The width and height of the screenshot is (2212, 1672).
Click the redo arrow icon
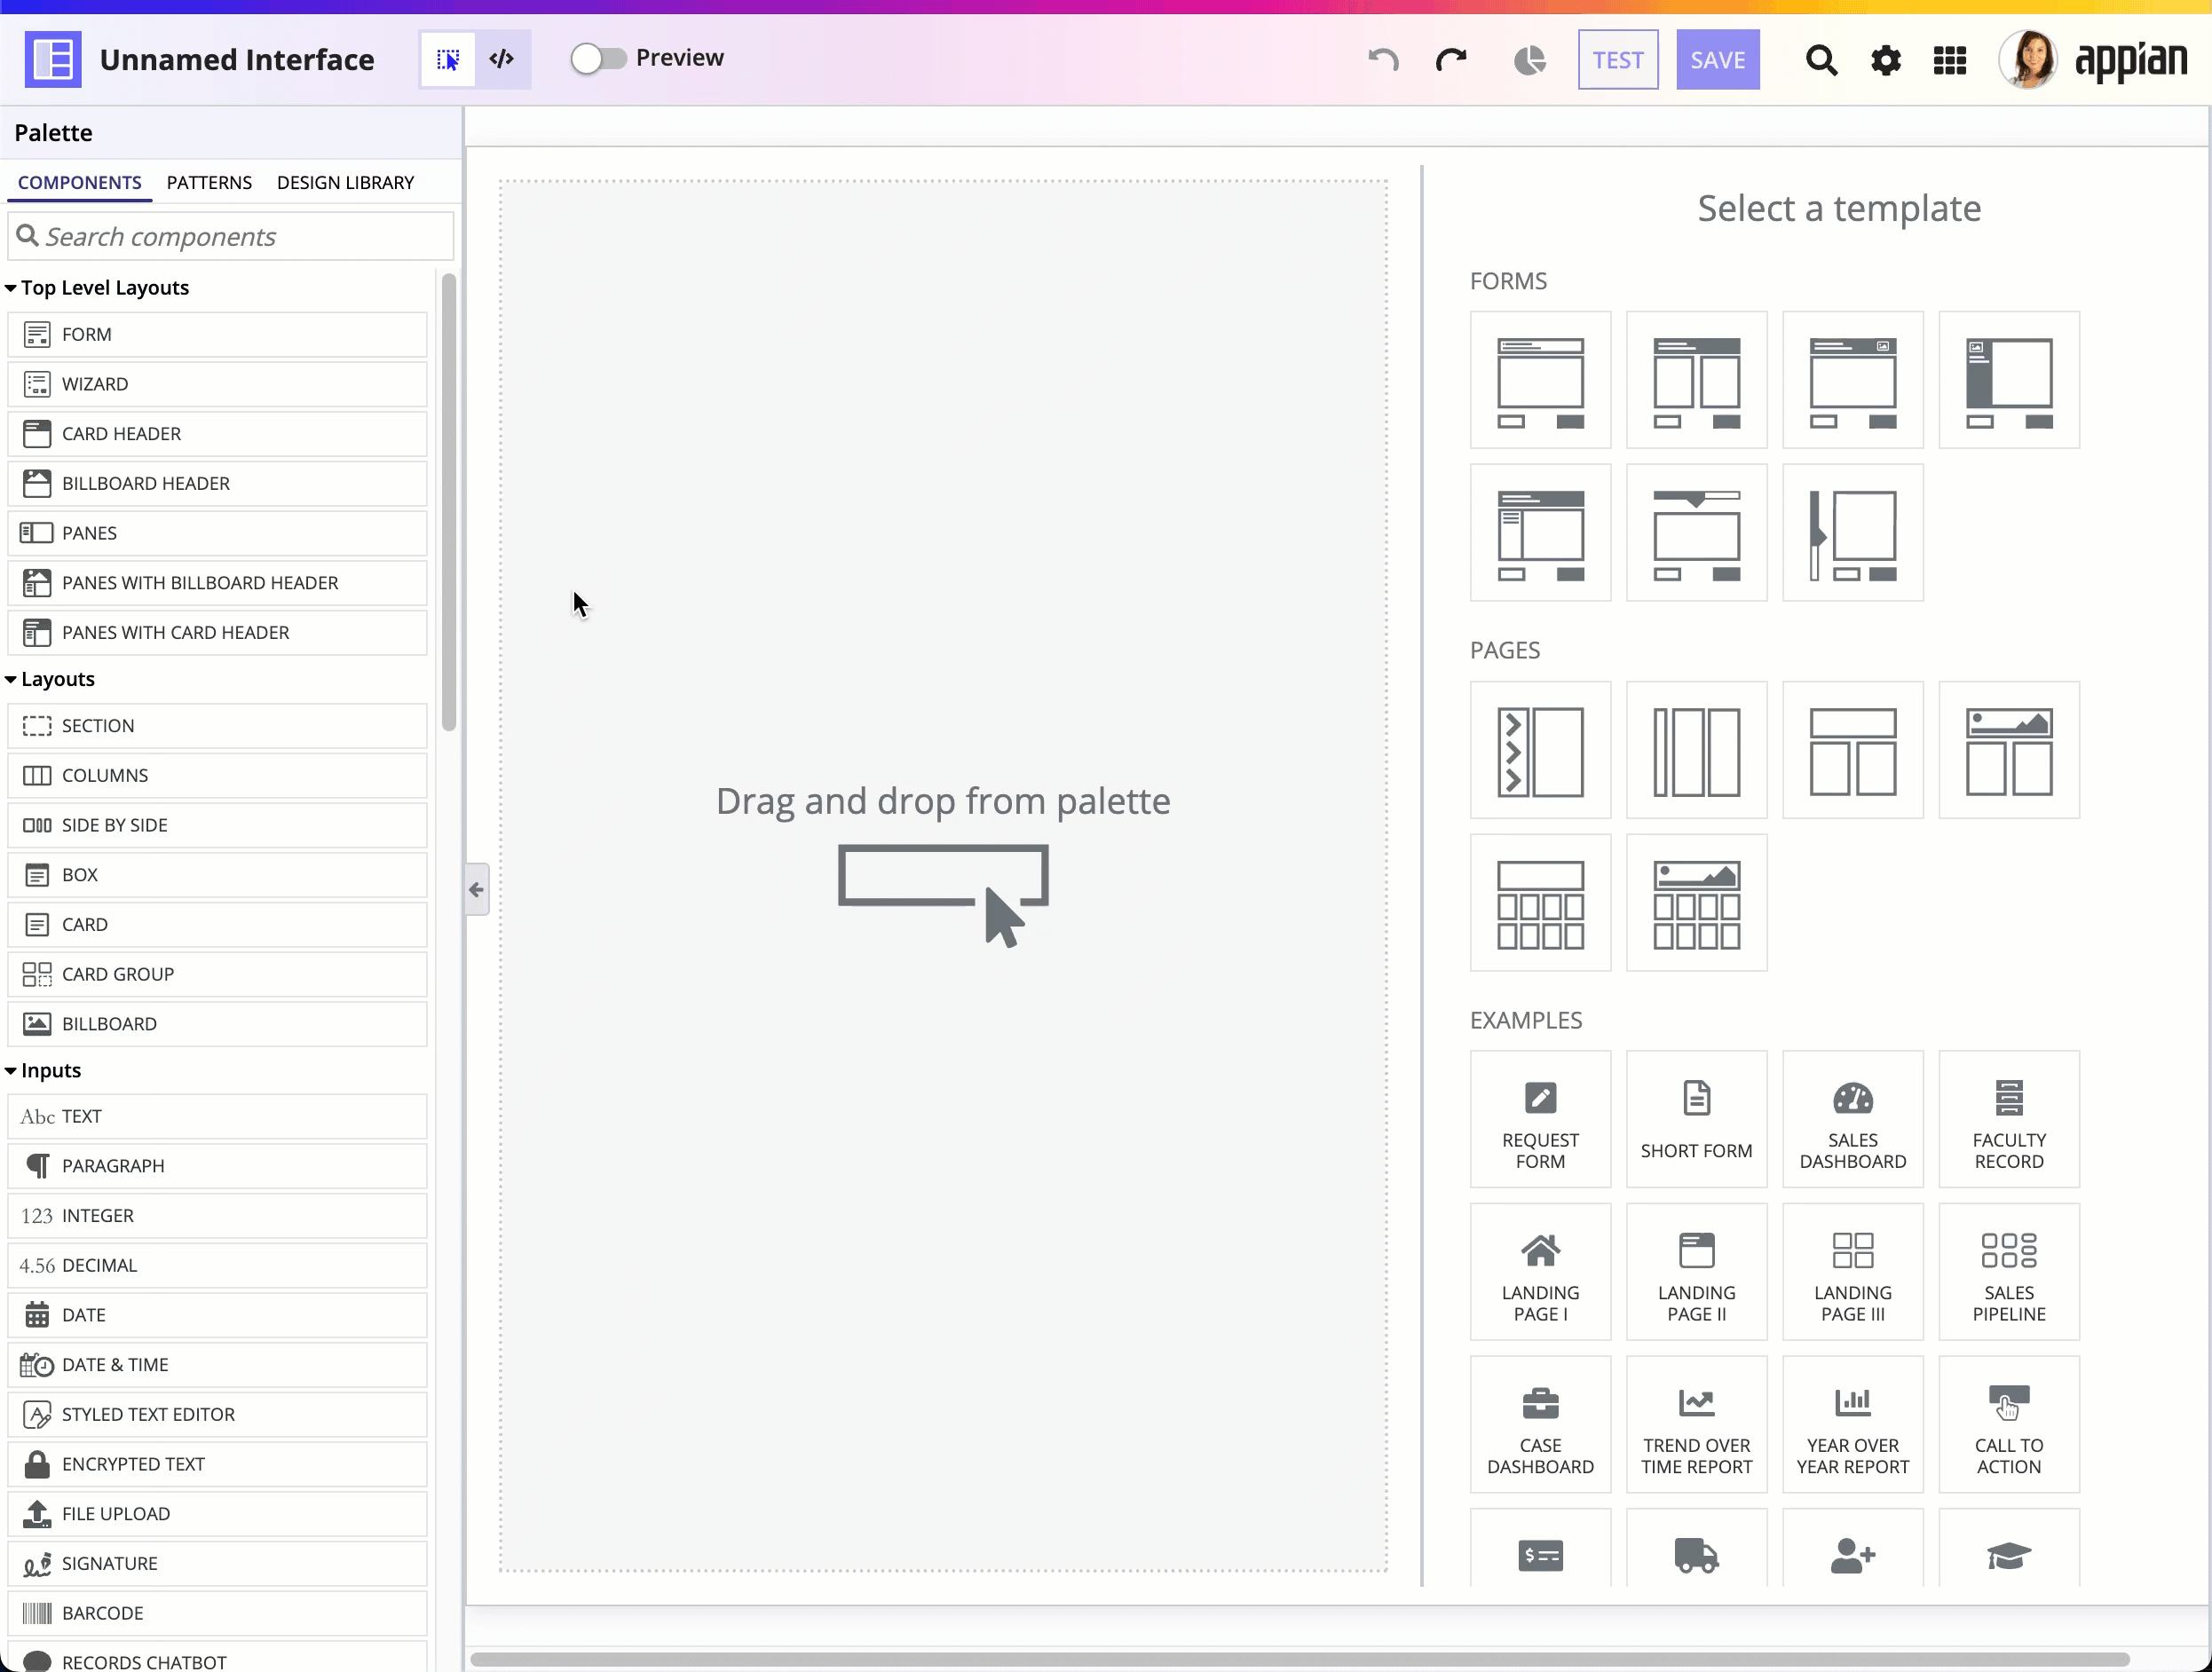(1451, 60)
